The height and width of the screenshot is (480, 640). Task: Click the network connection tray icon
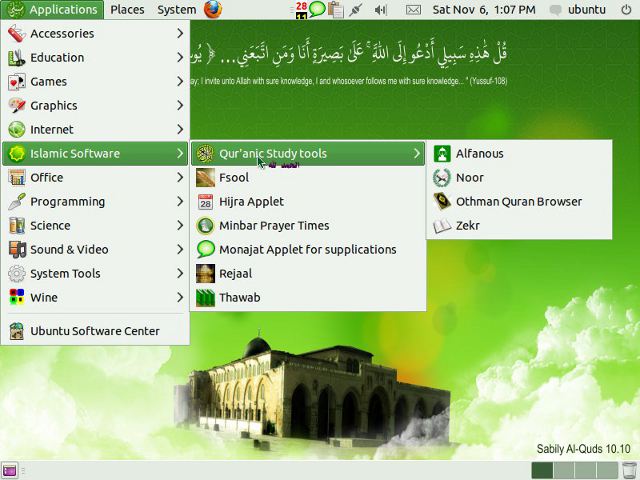coord(356,10)
